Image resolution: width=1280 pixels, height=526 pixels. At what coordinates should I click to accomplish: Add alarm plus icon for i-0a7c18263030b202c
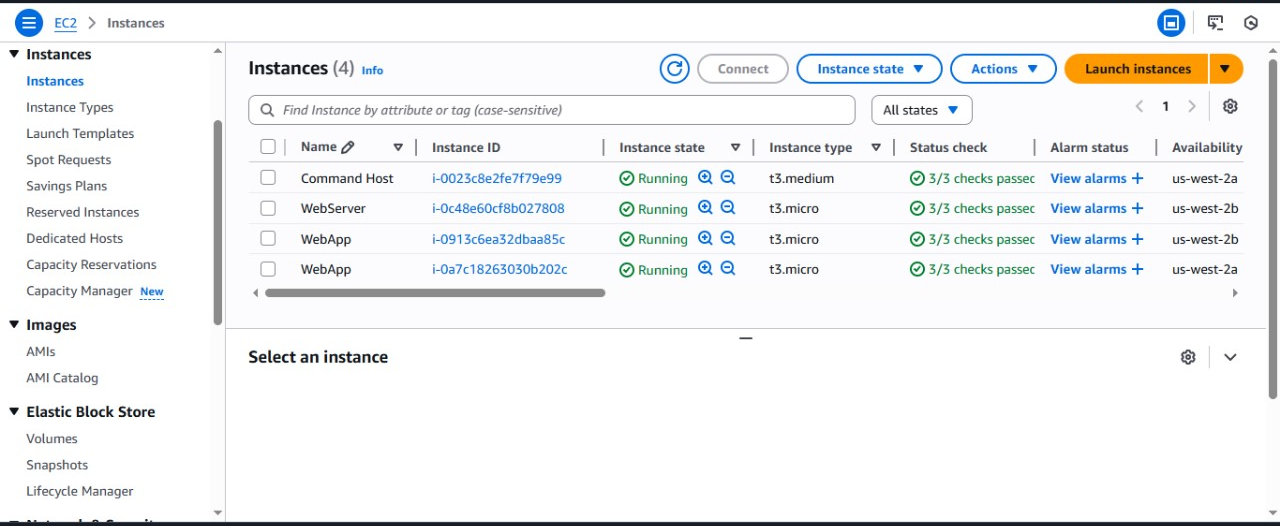tap(1137, 269)
